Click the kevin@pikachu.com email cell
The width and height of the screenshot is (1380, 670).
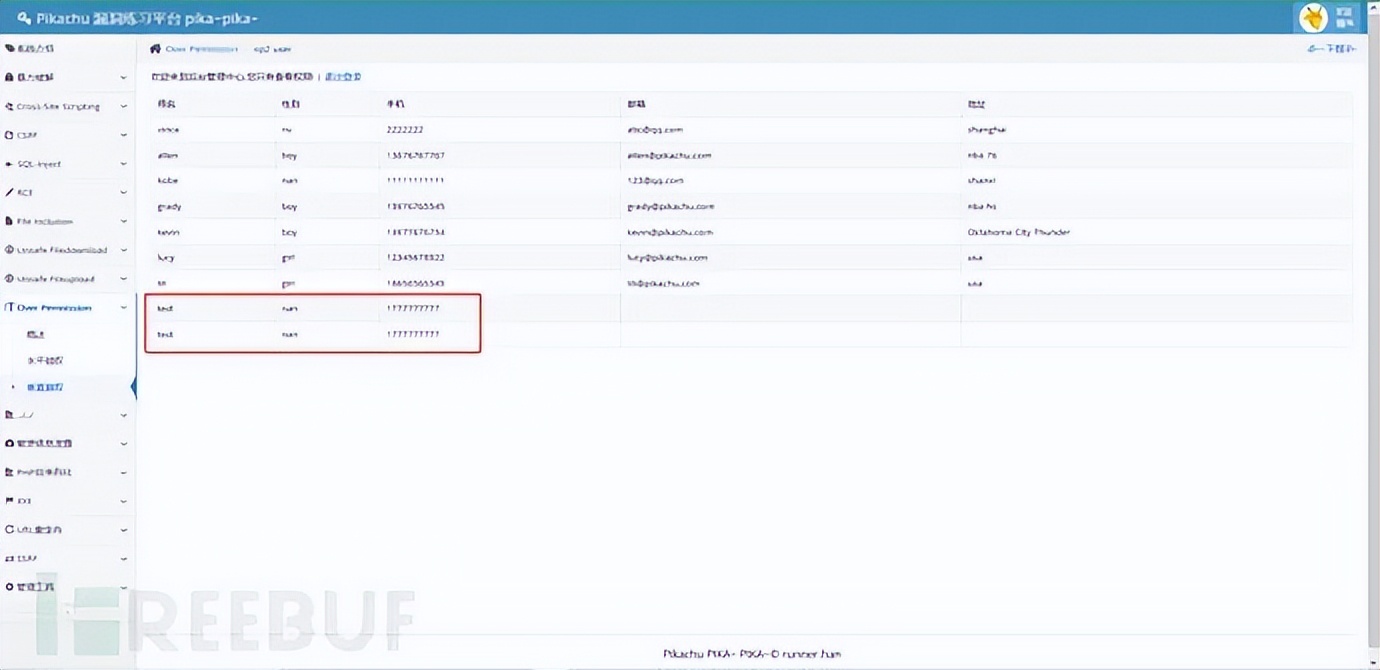(x=670, y=232)
